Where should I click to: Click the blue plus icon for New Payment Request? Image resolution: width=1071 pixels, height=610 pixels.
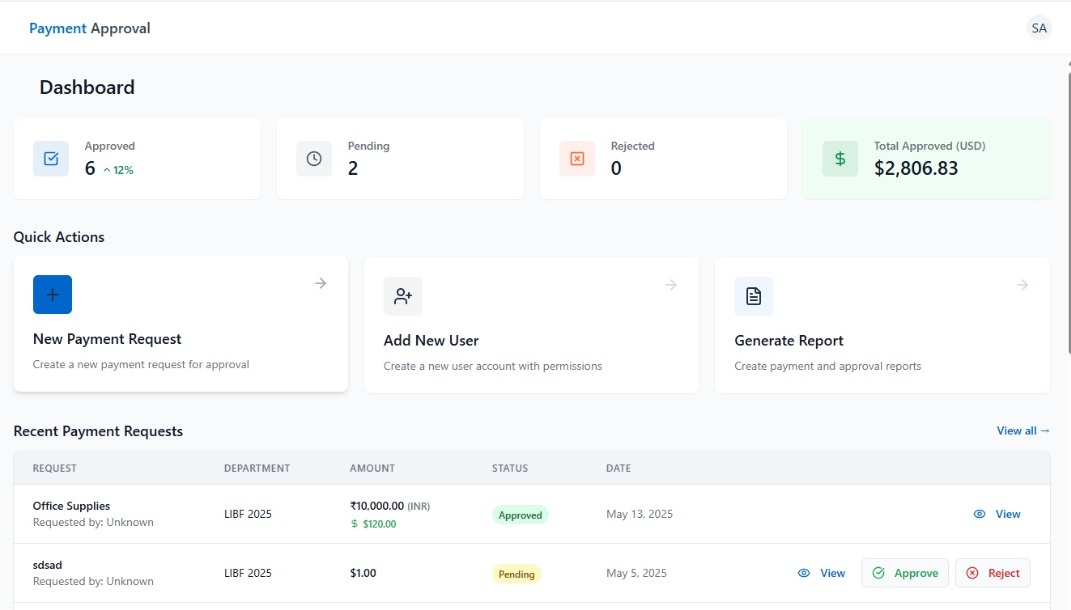tap(52, 295)
